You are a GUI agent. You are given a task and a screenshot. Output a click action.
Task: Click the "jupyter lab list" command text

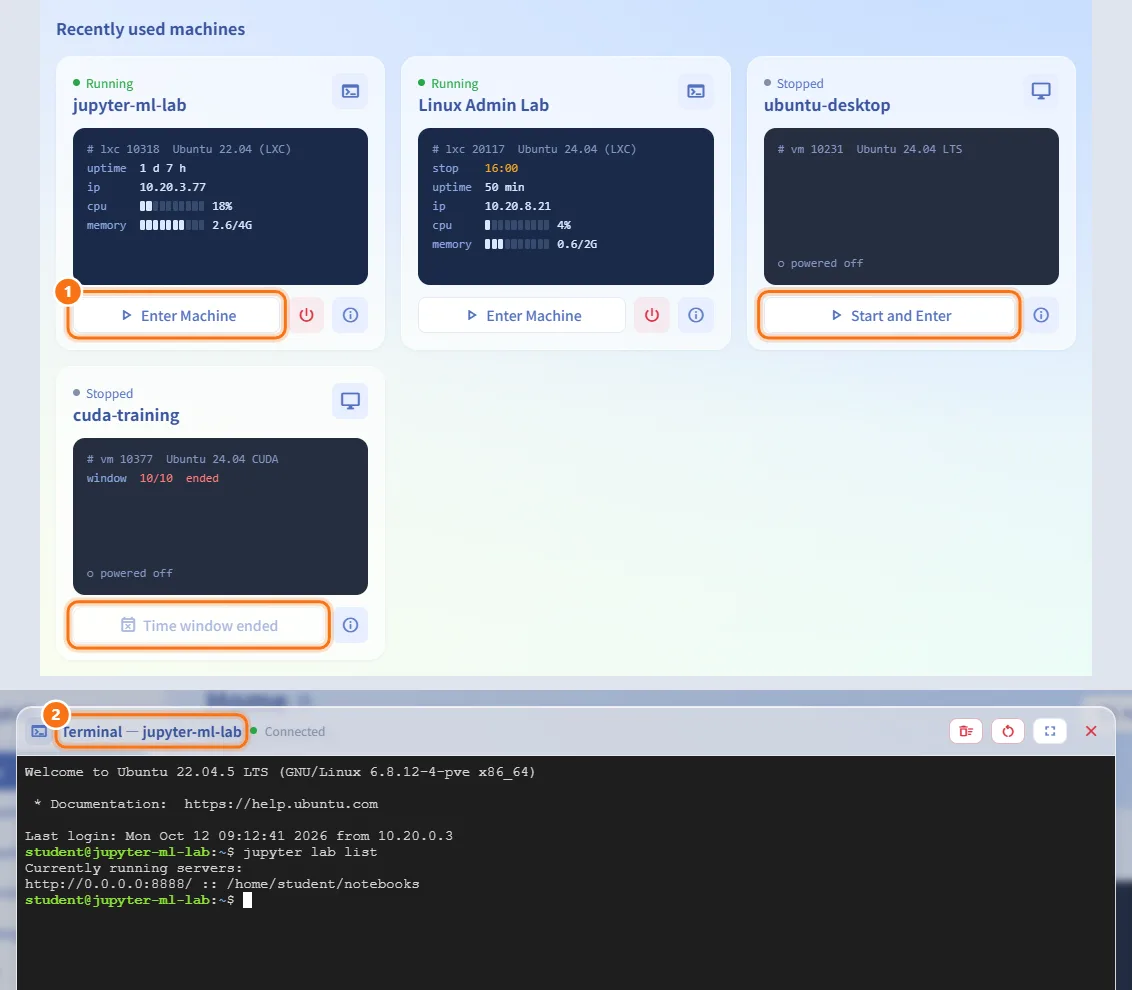coord(310,853)
